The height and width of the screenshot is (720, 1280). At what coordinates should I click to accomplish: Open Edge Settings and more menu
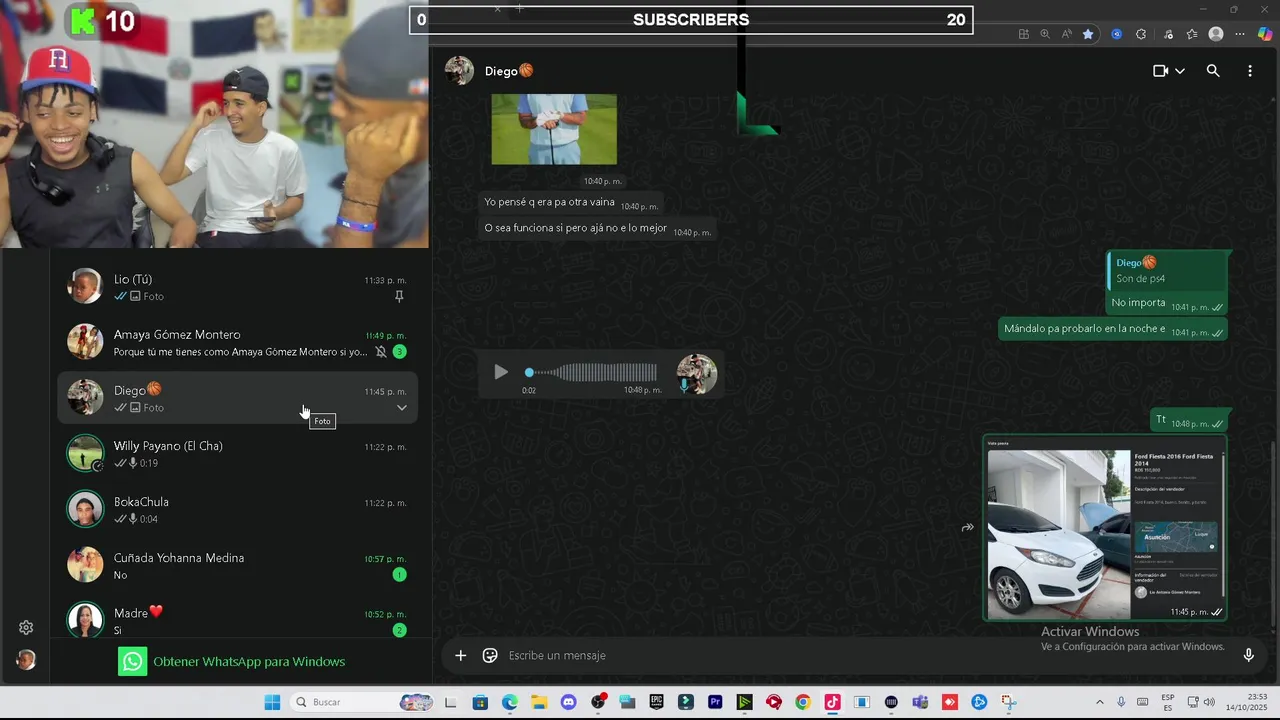pos(1241,34)
